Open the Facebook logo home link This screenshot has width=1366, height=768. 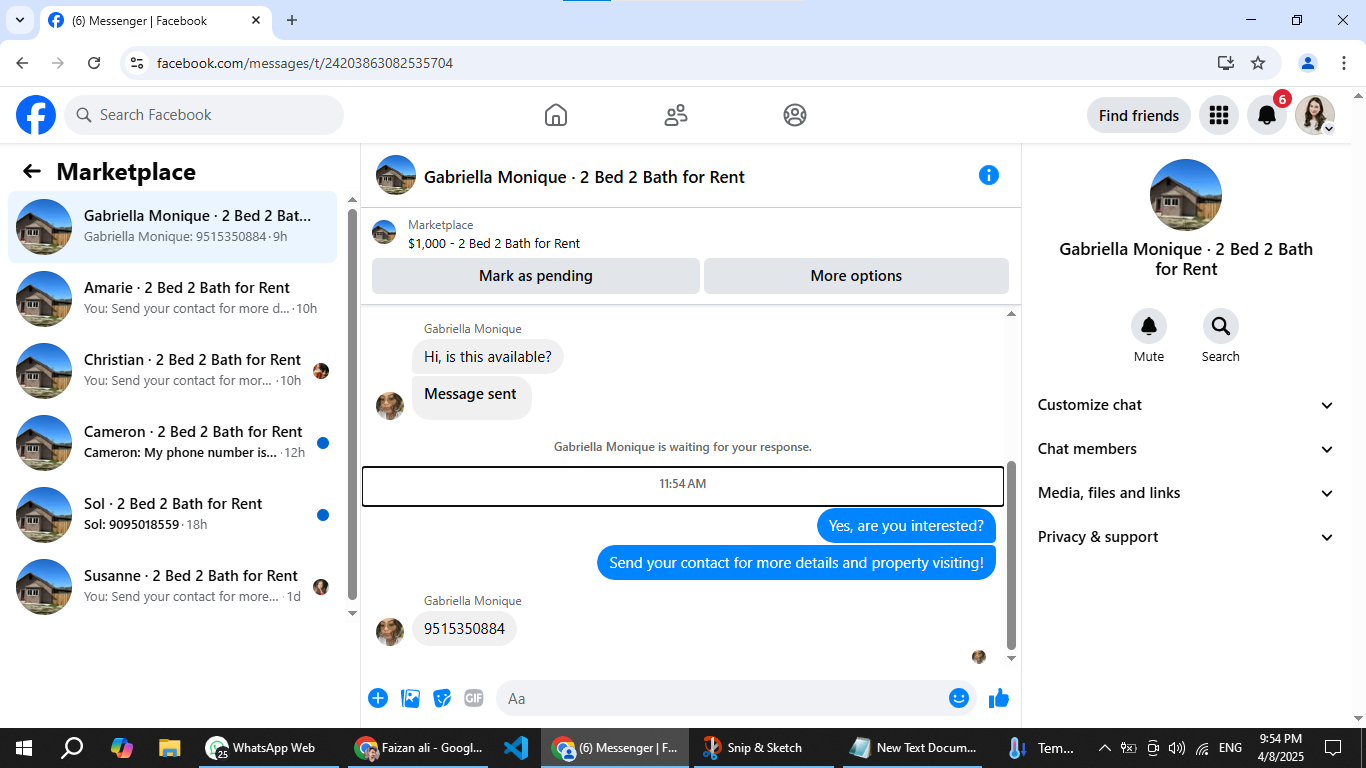point(36,115)
